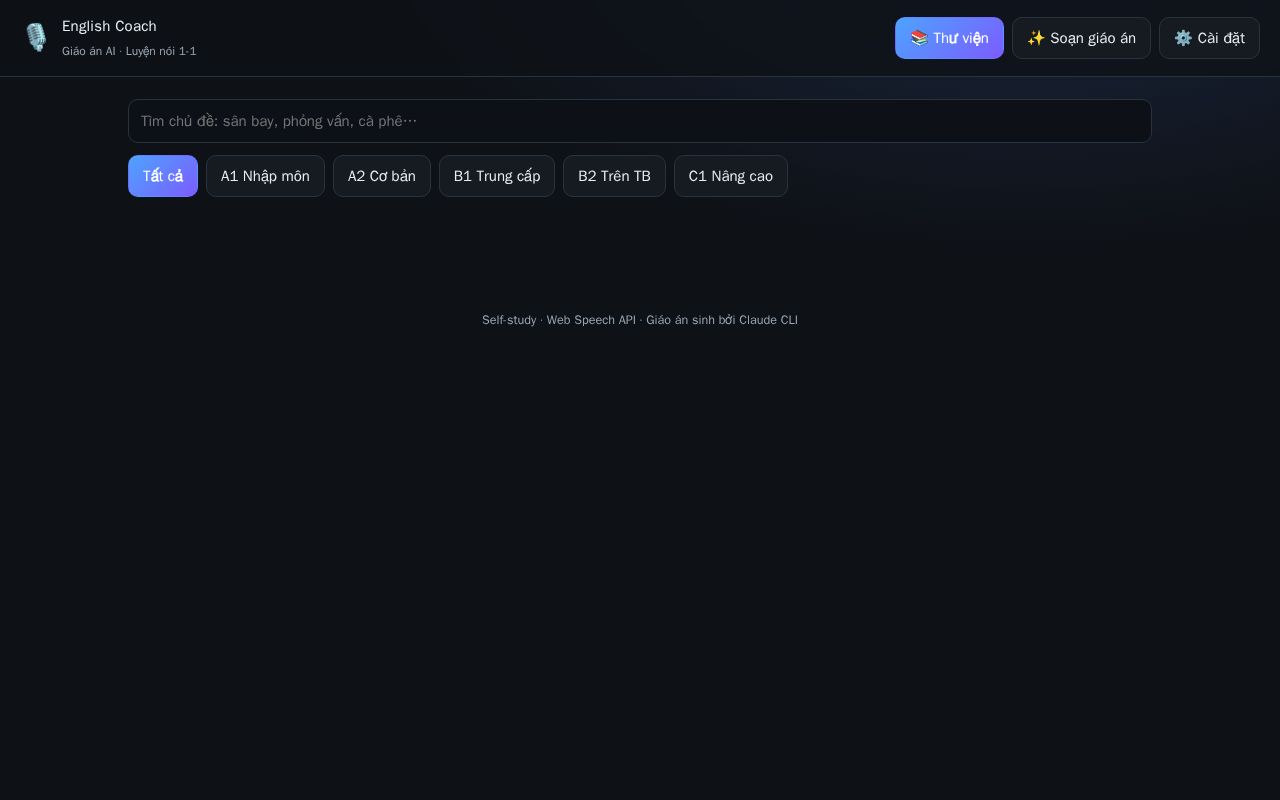Open the Thư viện library tab
The image size is (1280, 800).
tap(949, 38)
